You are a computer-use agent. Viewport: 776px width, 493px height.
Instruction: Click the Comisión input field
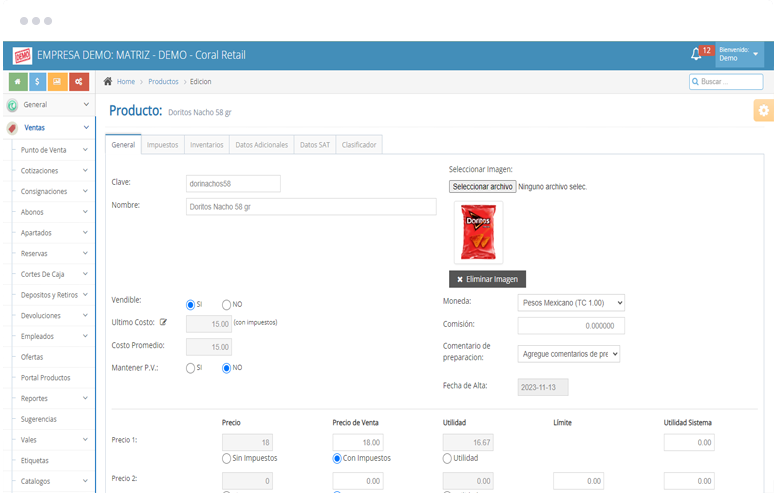571,326
